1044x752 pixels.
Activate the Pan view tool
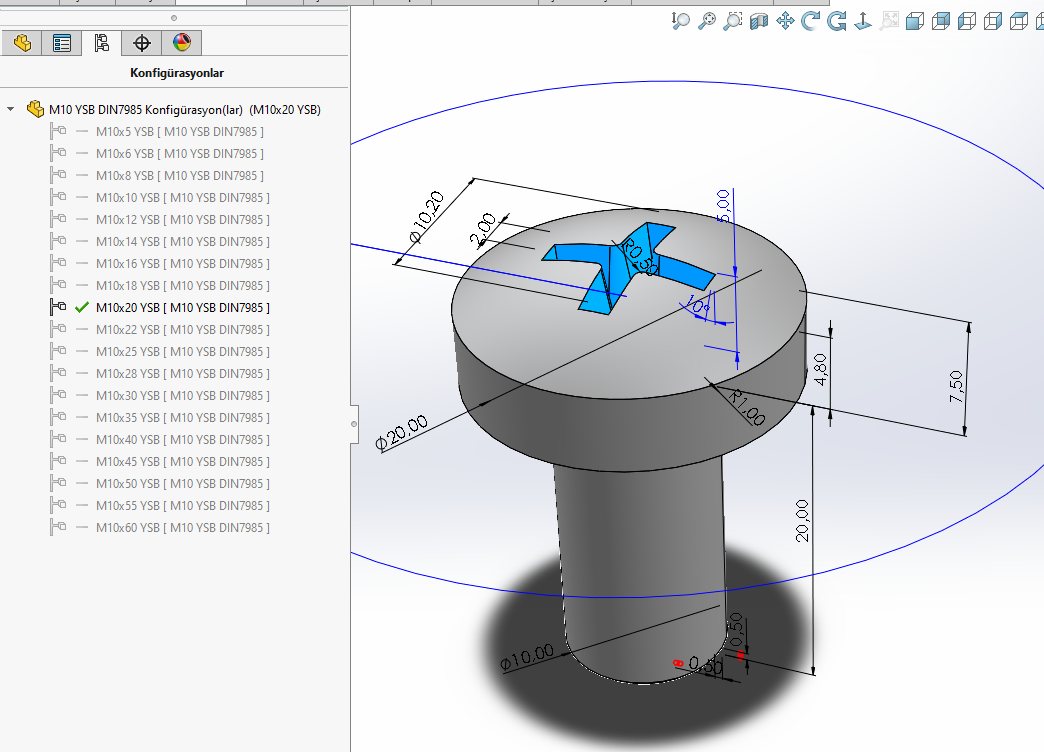[x=785, y=21]
